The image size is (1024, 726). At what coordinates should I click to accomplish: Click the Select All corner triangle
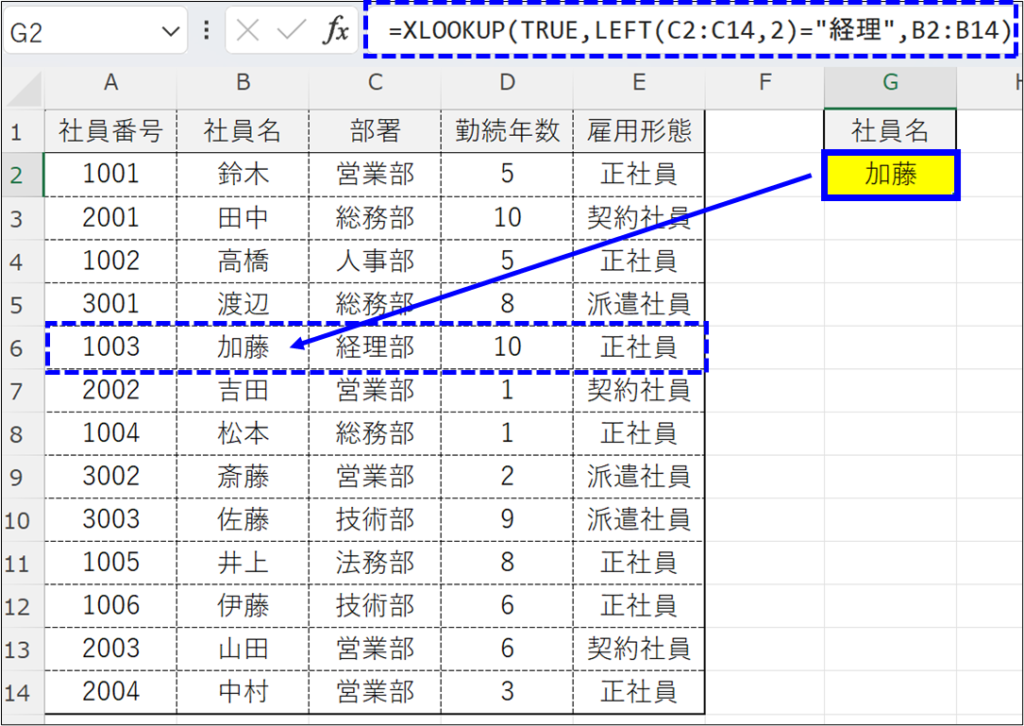[x=22, y=84]
